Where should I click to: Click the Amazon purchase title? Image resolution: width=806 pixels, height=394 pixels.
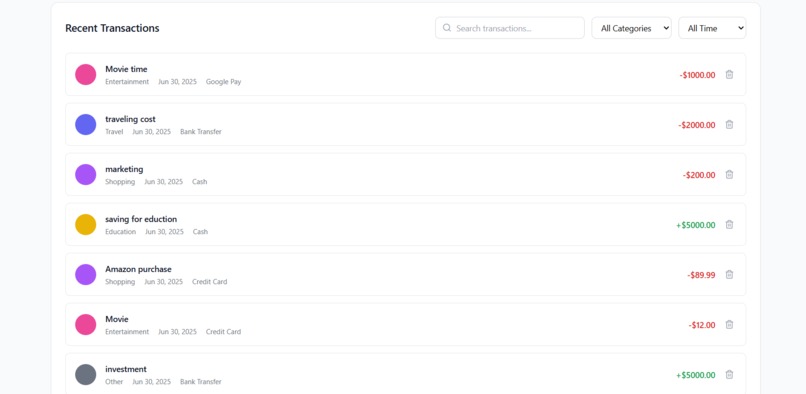[x=138, y=269]
